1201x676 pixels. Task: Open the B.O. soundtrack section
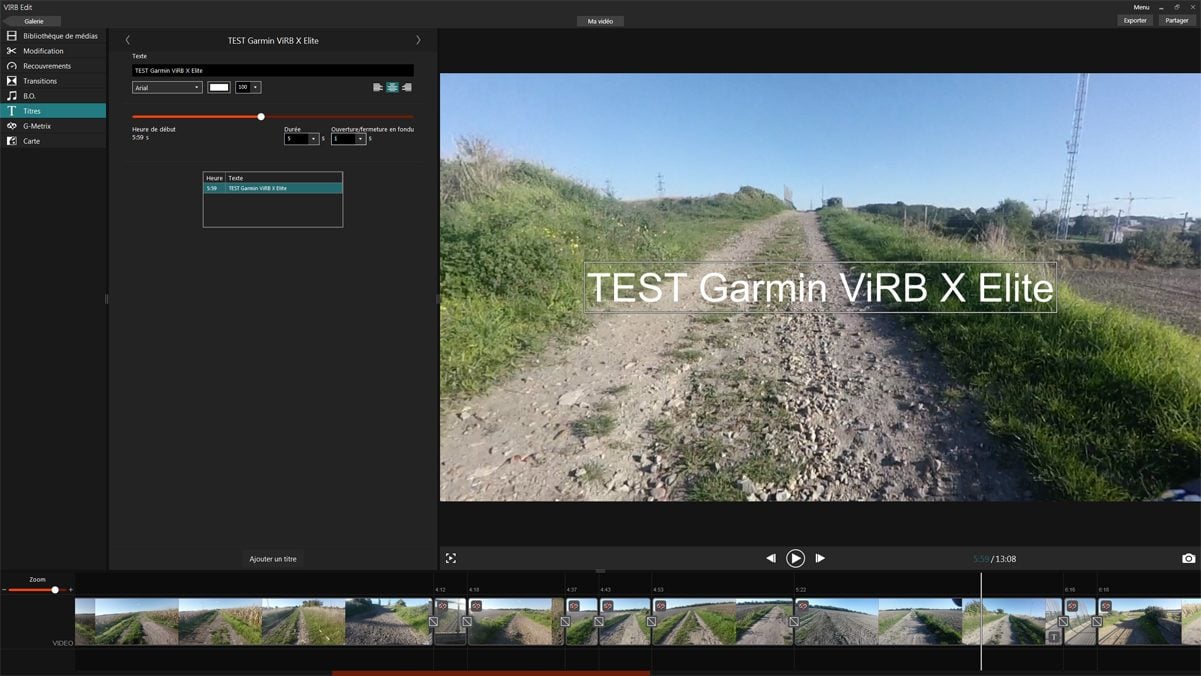(53, 96)
